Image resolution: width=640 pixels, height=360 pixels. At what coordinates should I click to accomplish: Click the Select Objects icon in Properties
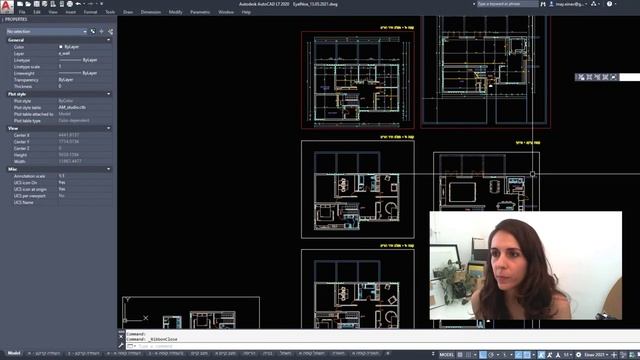[102, 31]
